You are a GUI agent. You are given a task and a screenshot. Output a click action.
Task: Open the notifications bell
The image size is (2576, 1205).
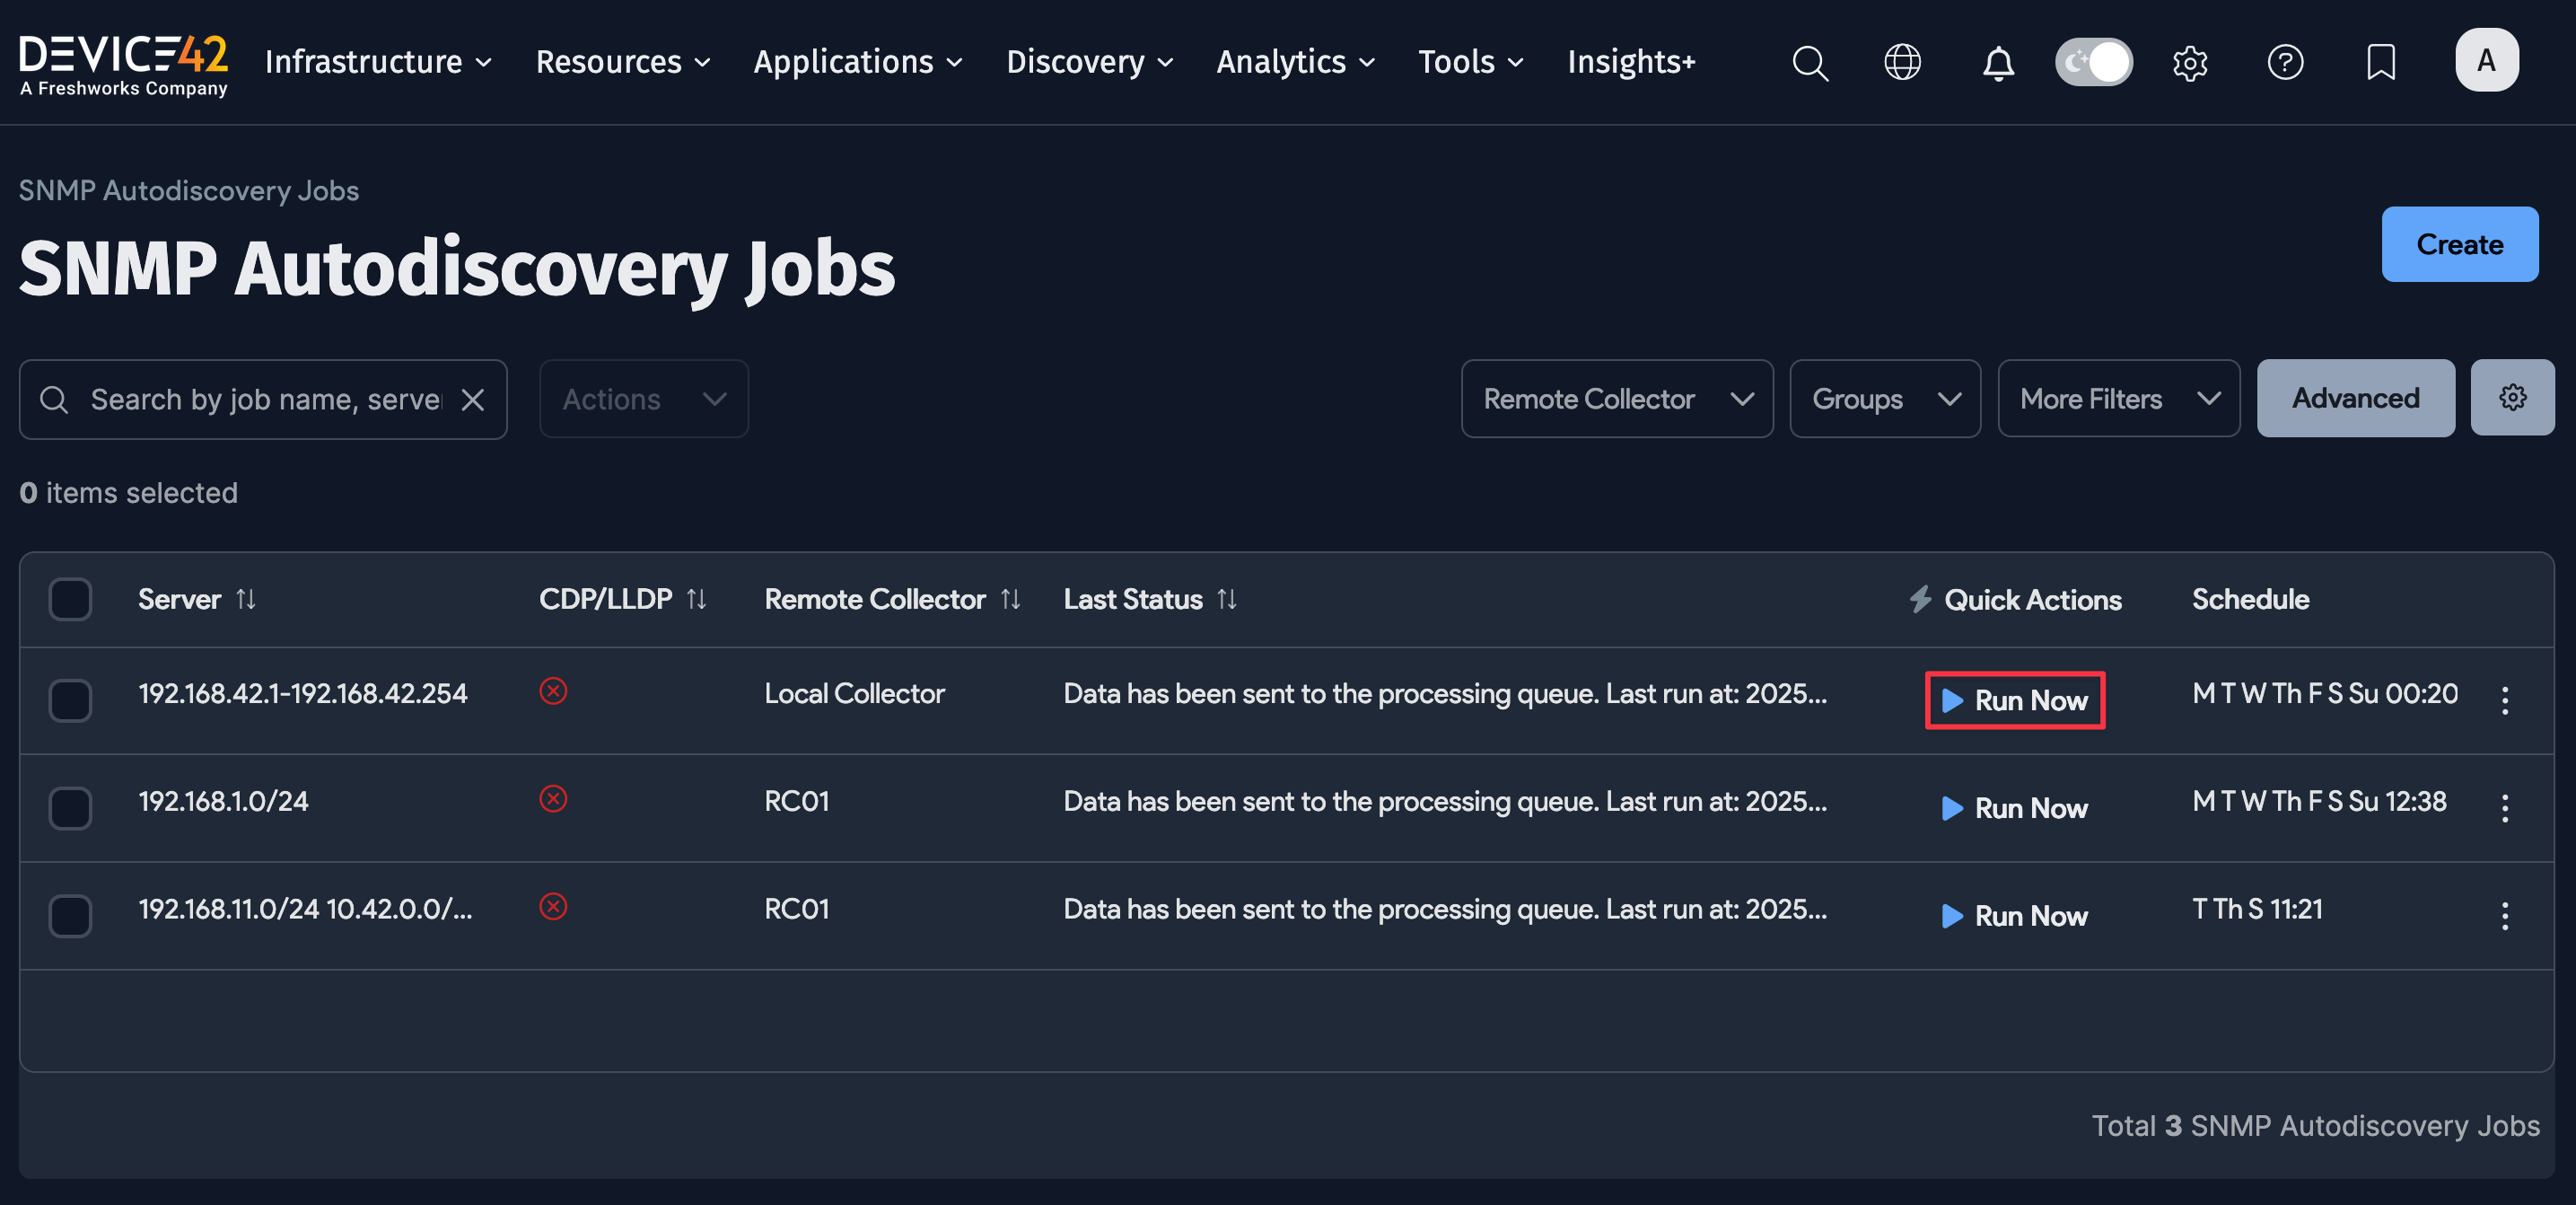(1997, 62)
